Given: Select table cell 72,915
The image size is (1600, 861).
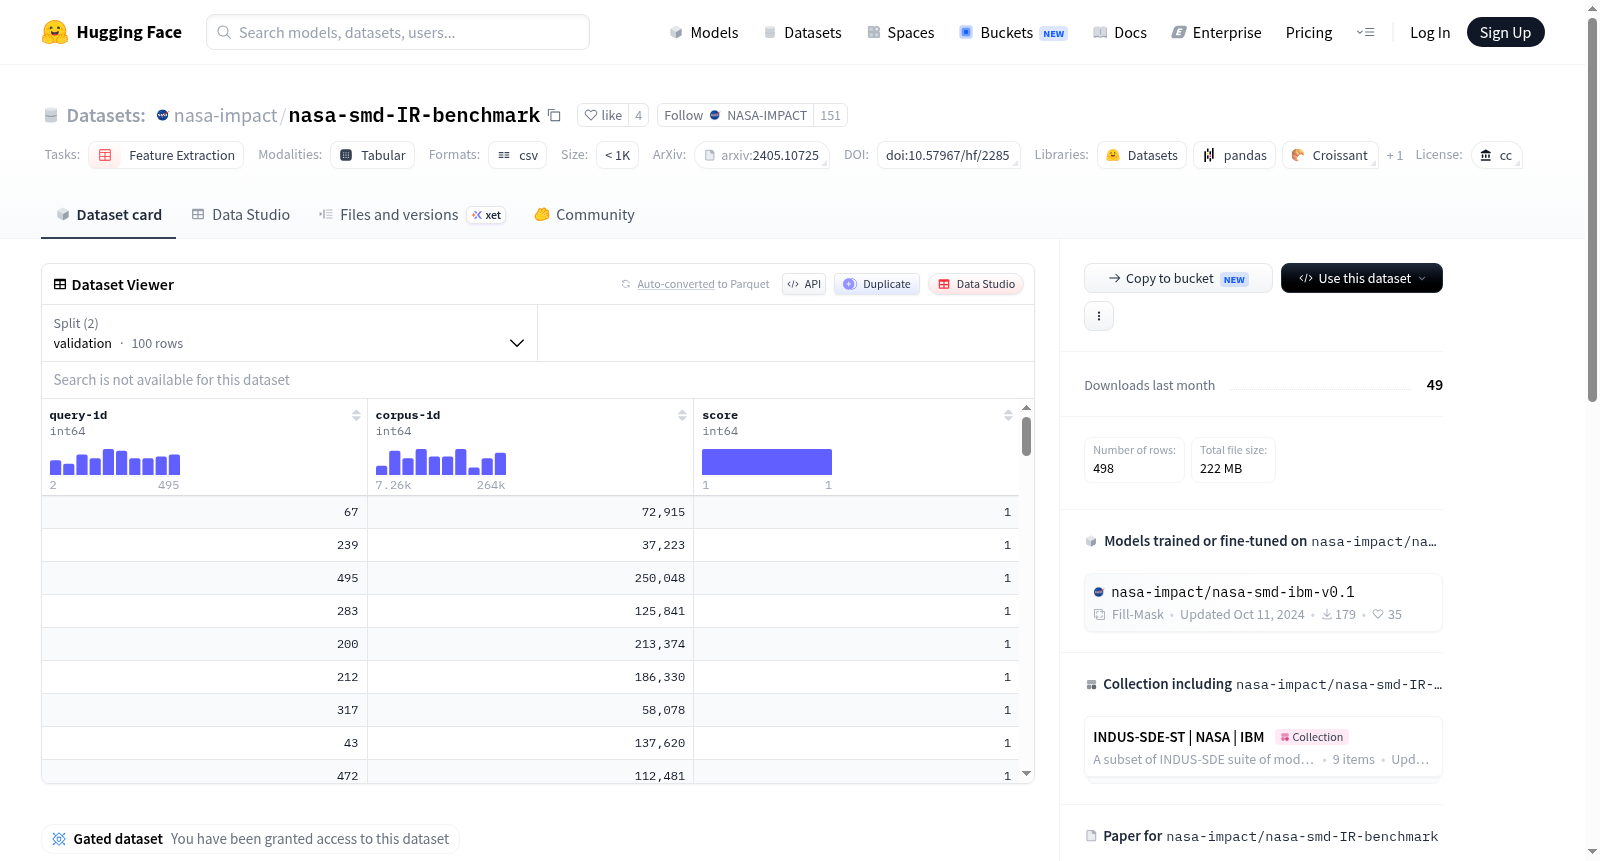Looking at the screenshot, I should [x=530, y=512].
